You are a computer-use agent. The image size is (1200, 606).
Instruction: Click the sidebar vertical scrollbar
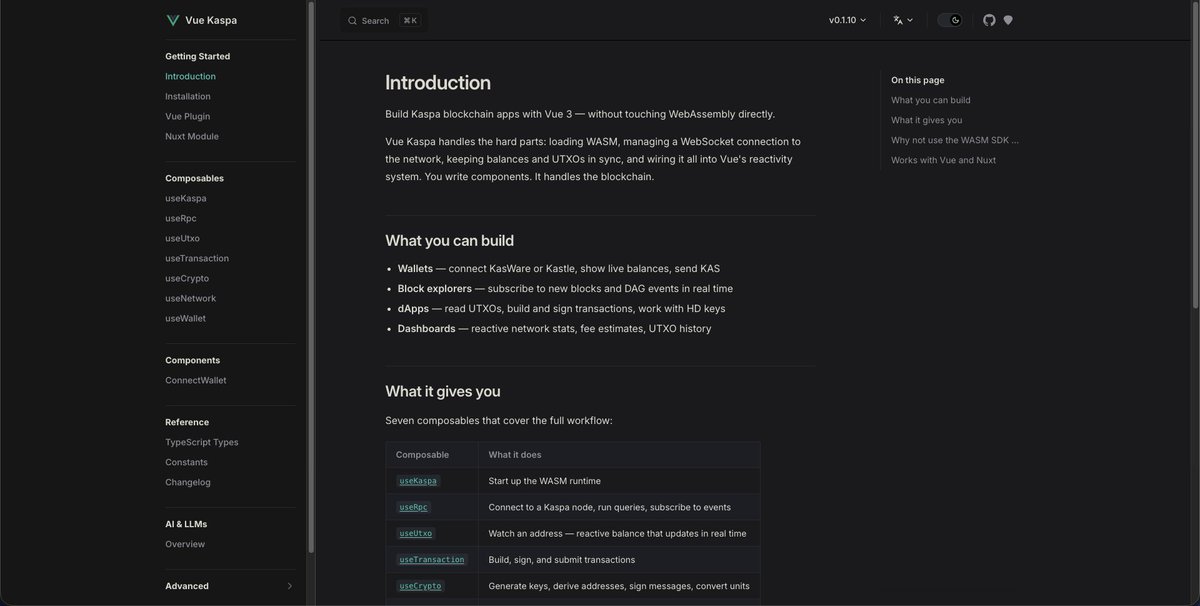point(311,275)
